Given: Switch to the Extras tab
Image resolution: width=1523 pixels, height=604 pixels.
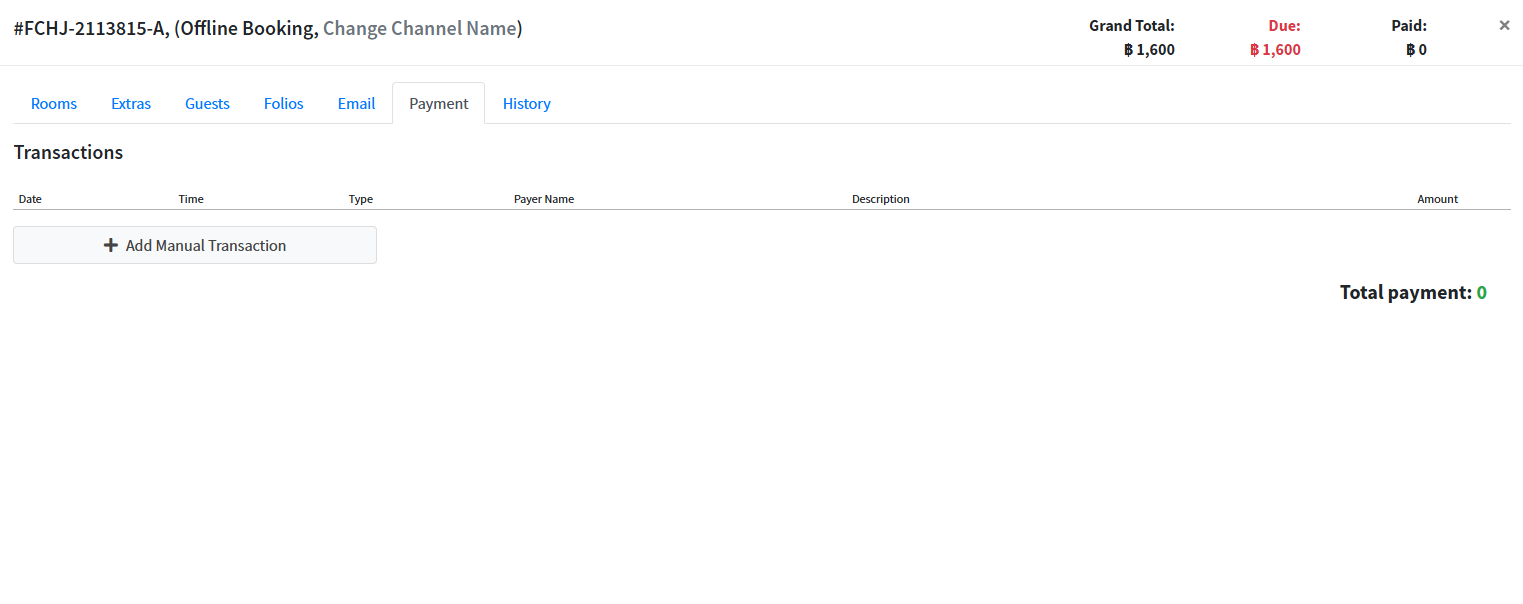Looking at the screenshot, I should 131,103.
